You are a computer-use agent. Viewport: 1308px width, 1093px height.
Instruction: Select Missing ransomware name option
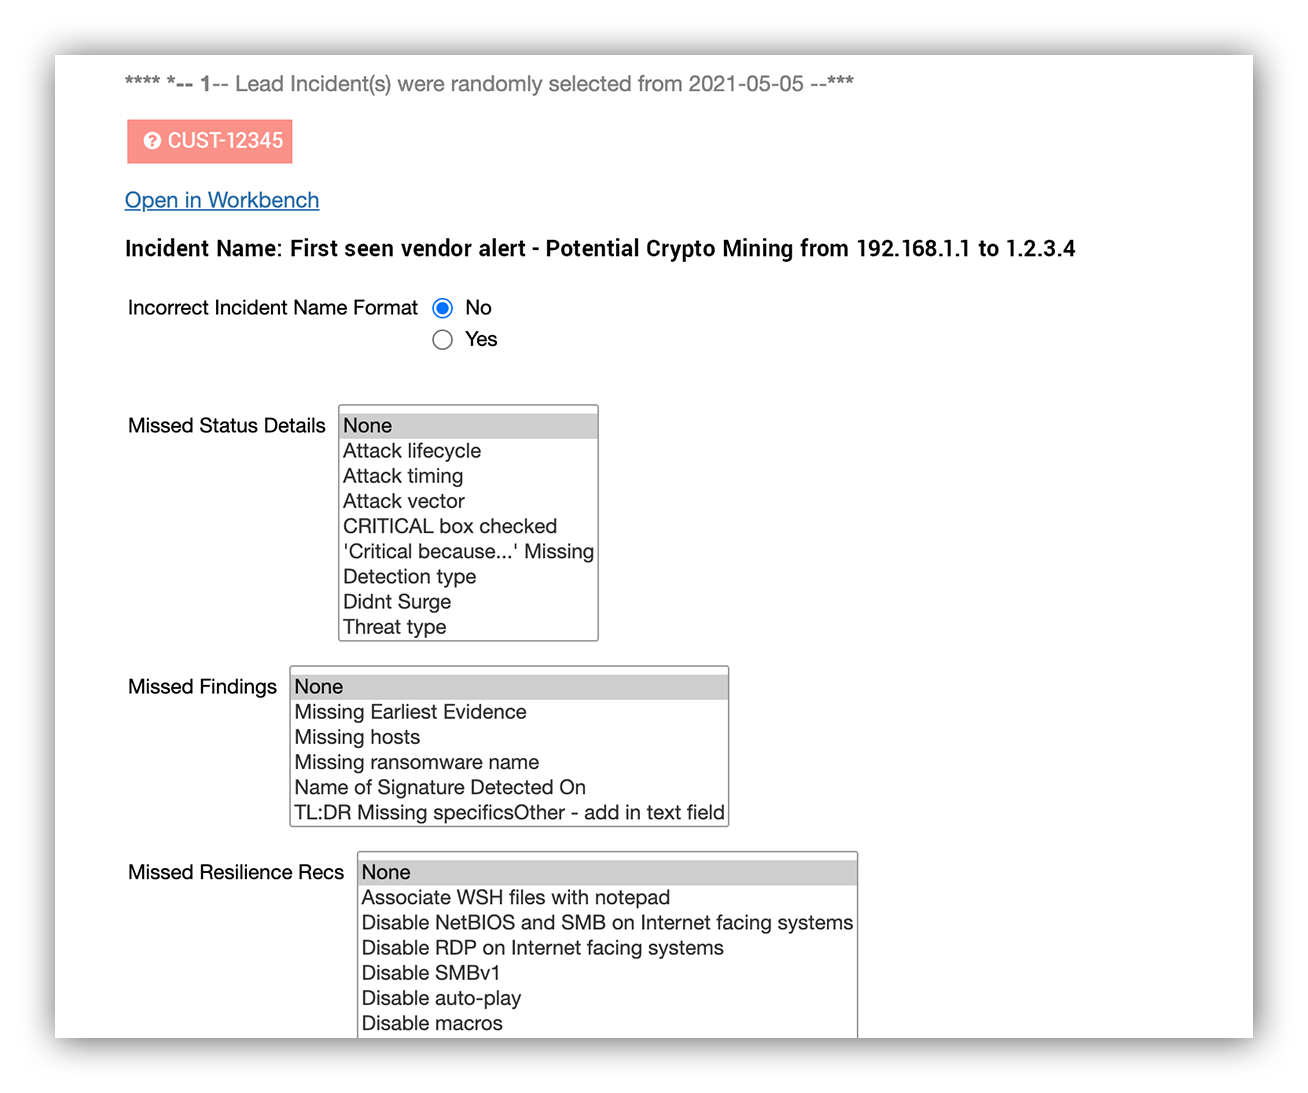[x=509, y=762]
